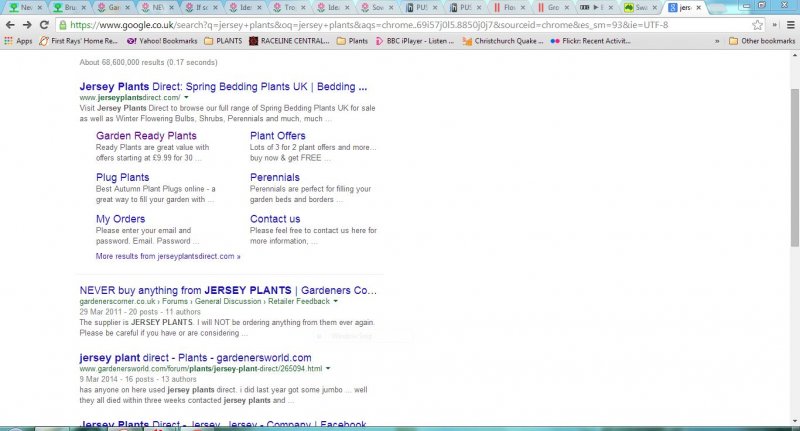
Task: Open dropdown arrow beside www.jerseyplantsdirect.com URL
Action: [x=187, y=98]
